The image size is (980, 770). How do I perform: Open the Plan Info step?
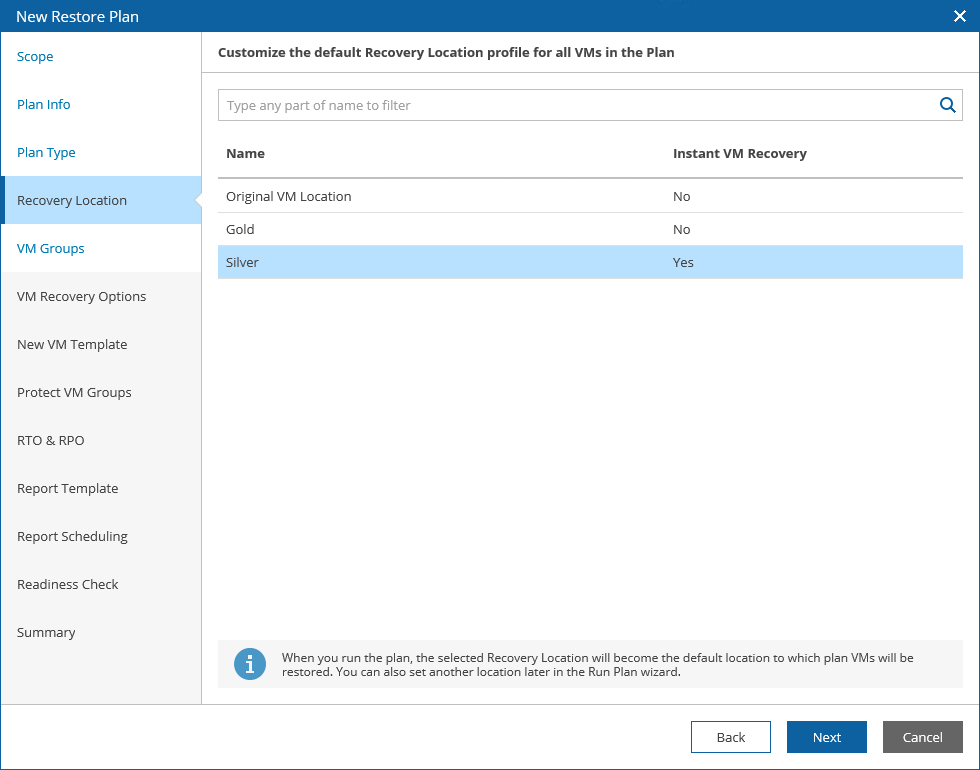pyautogui.click(x=44, y=105)
